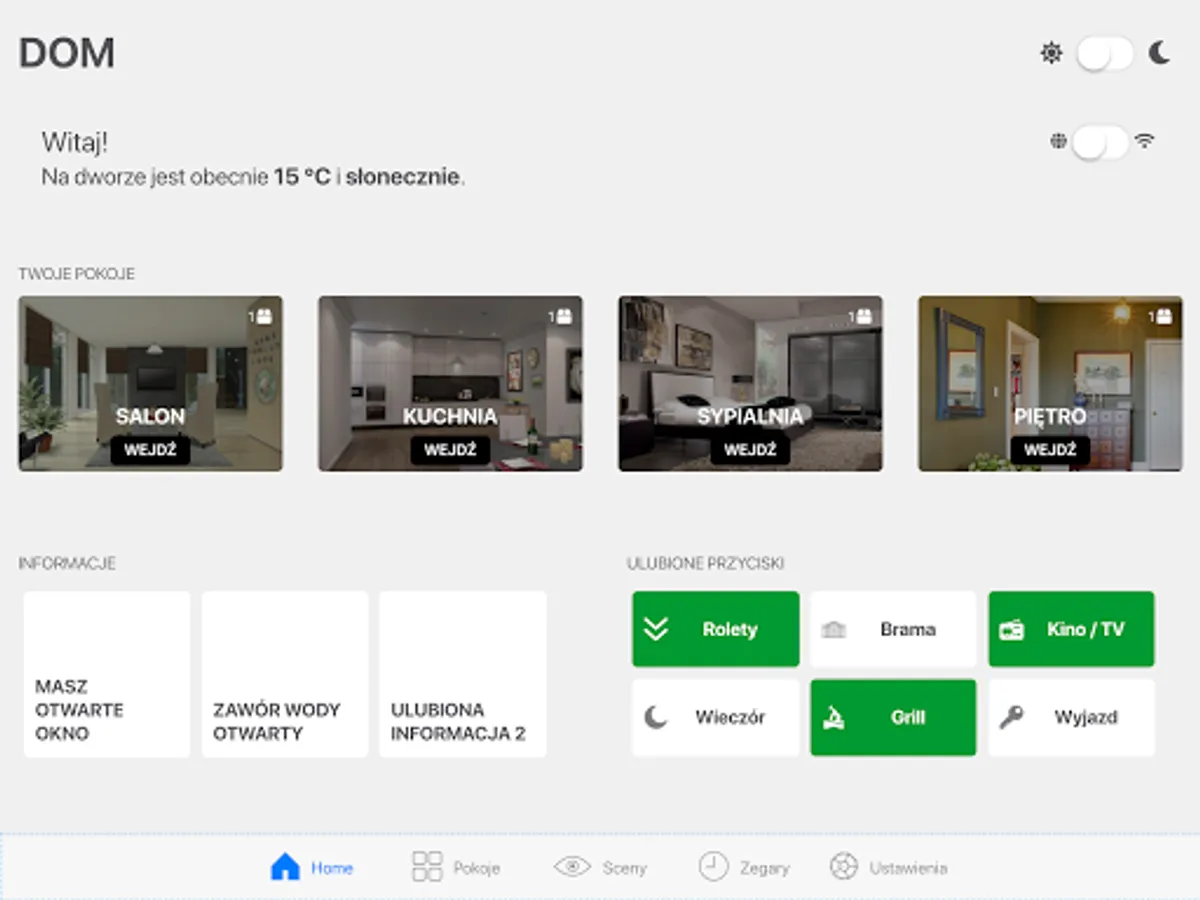Switch to the Sceny tab label
This screenshot has width=1200, height=900.
(625, 868)
